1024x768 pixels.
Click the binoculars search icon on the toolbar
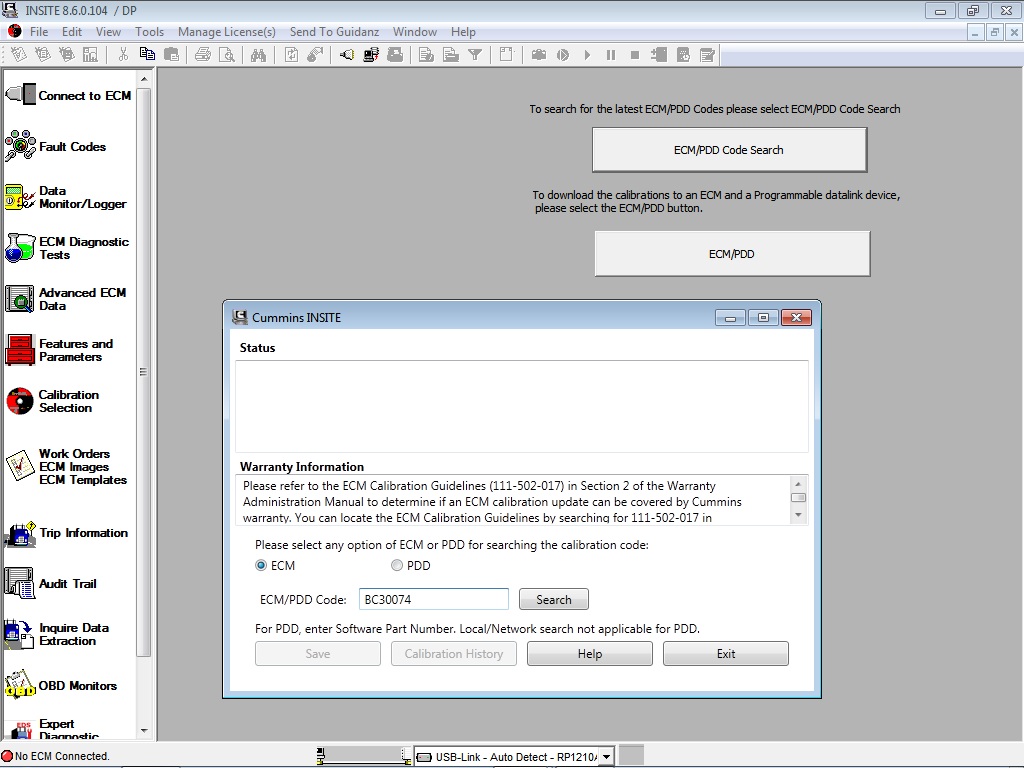click(x=258, y=56)
